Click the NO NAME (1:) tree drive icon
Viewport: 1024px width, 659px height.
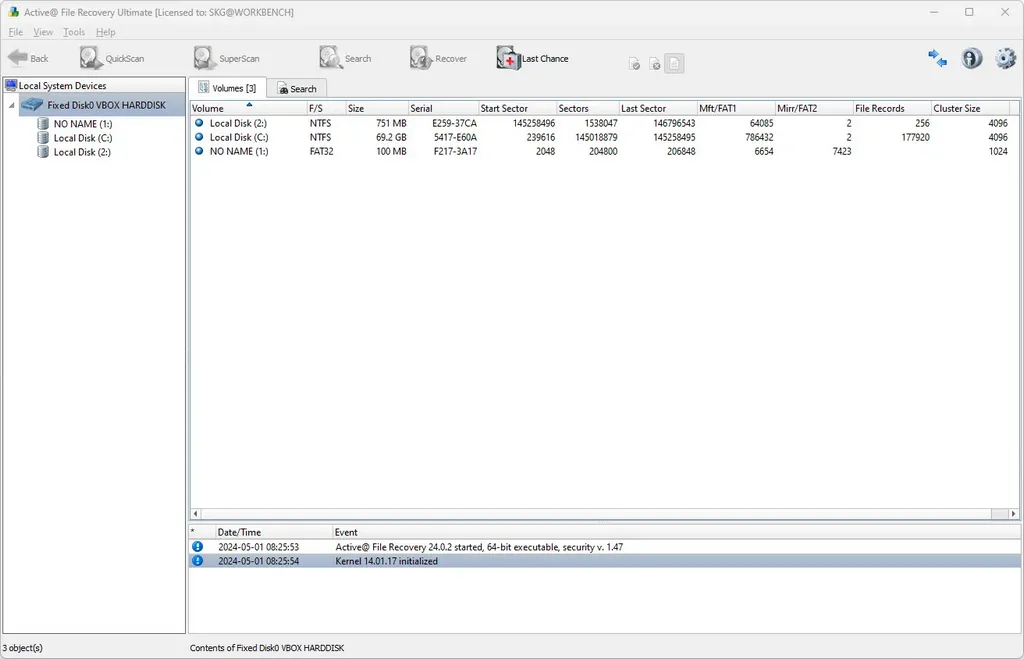pyautogui.click(x=43, y=123)
